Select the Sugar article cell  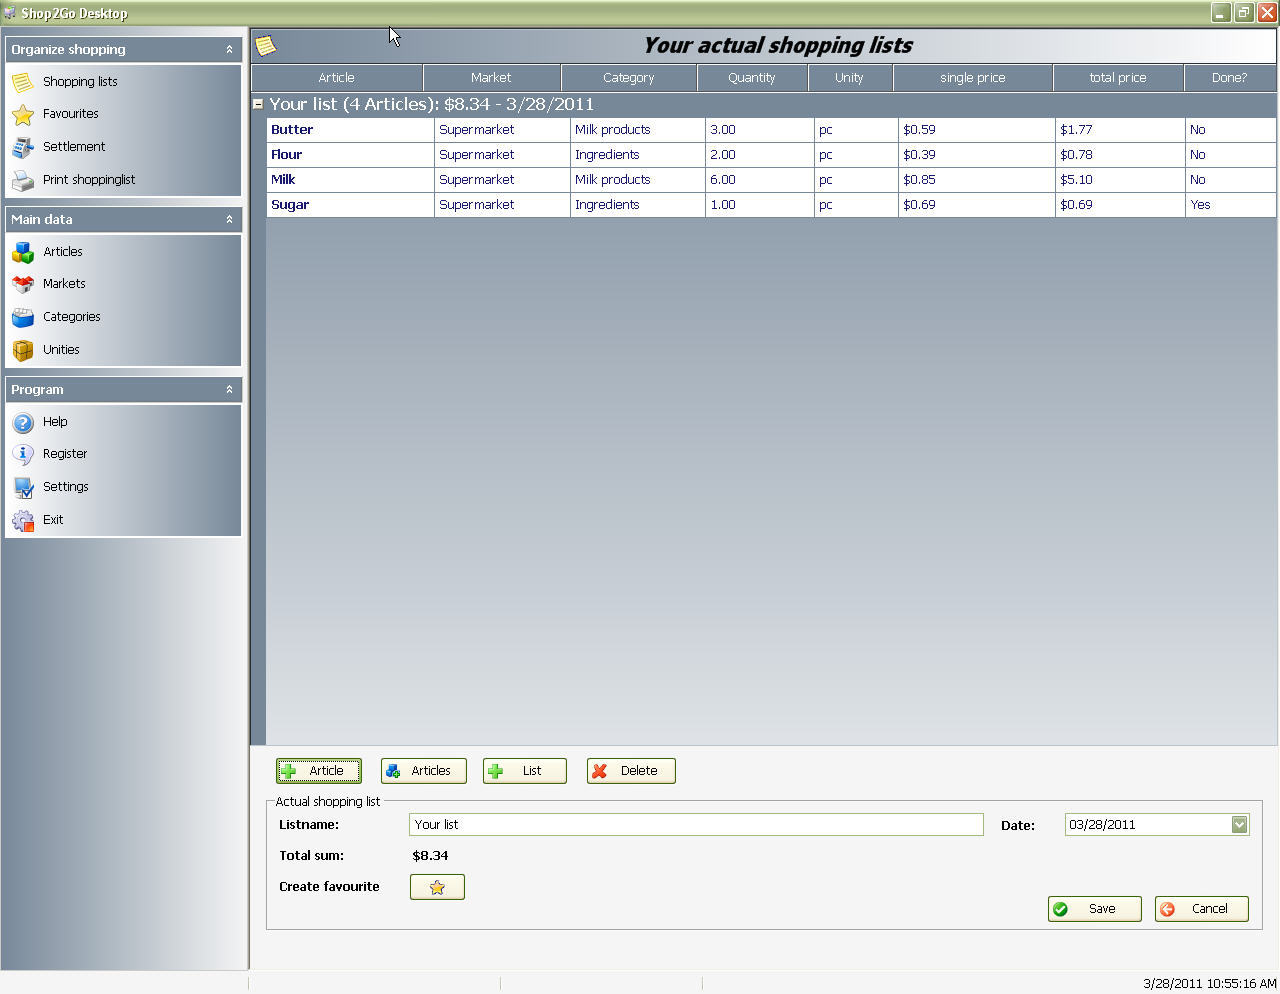click(350, 205)
